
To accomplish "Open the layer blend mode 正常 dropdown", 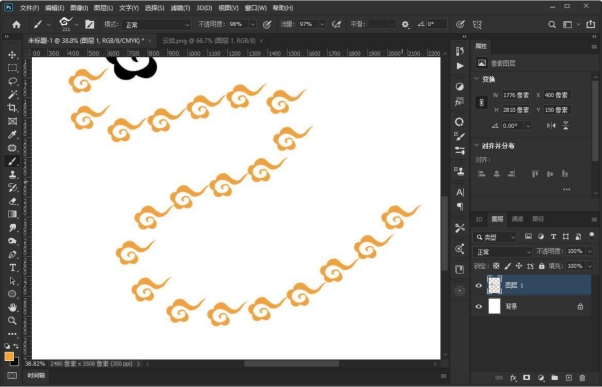I will [x=502, y=252].
